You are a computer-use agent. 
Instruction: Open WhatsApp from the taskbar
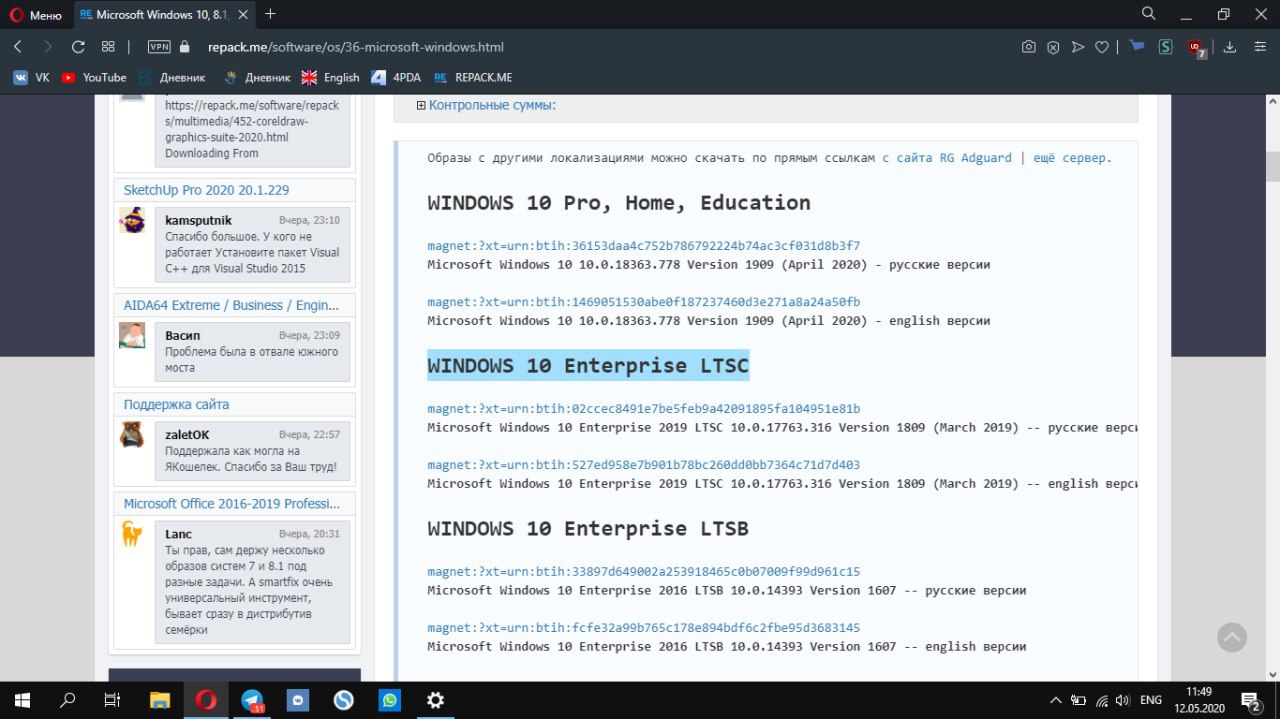[x=389, y=700]
